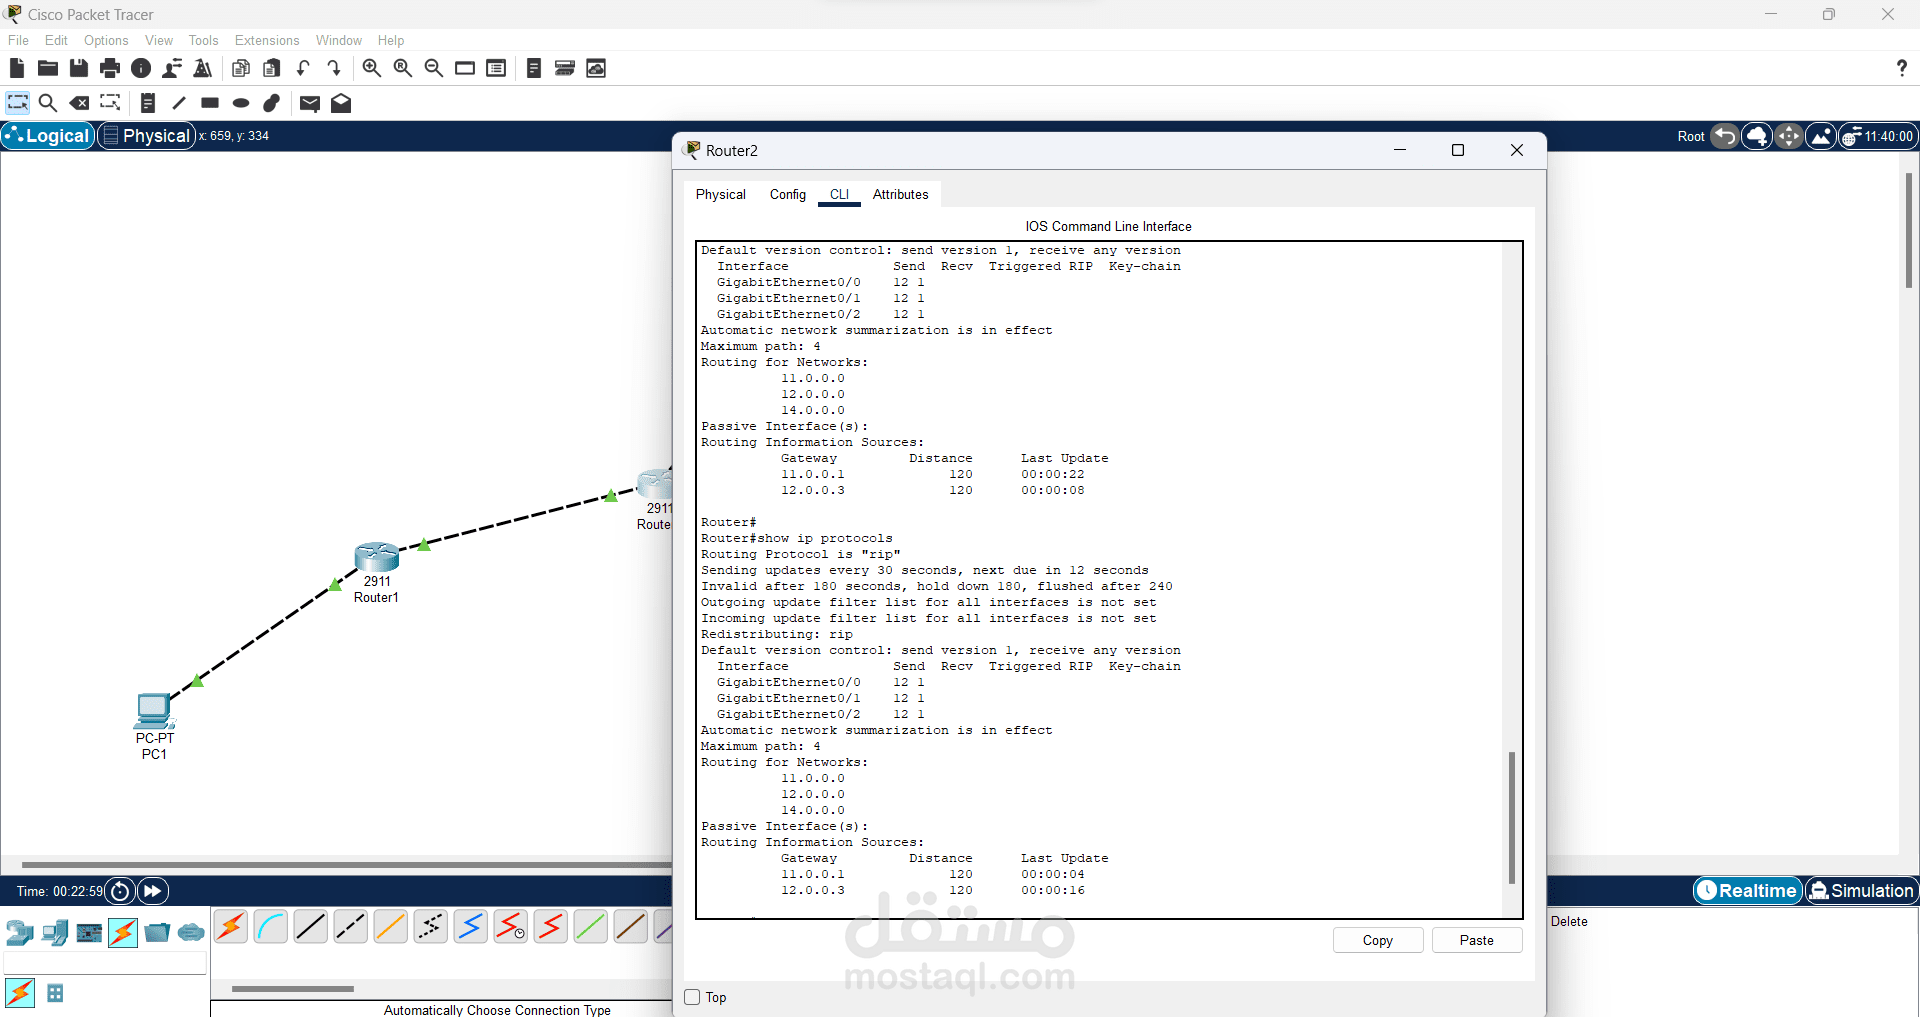This screenshot has height=1017, width=1920.
Task: Pick the draw line tool
Action: [179, 103]
